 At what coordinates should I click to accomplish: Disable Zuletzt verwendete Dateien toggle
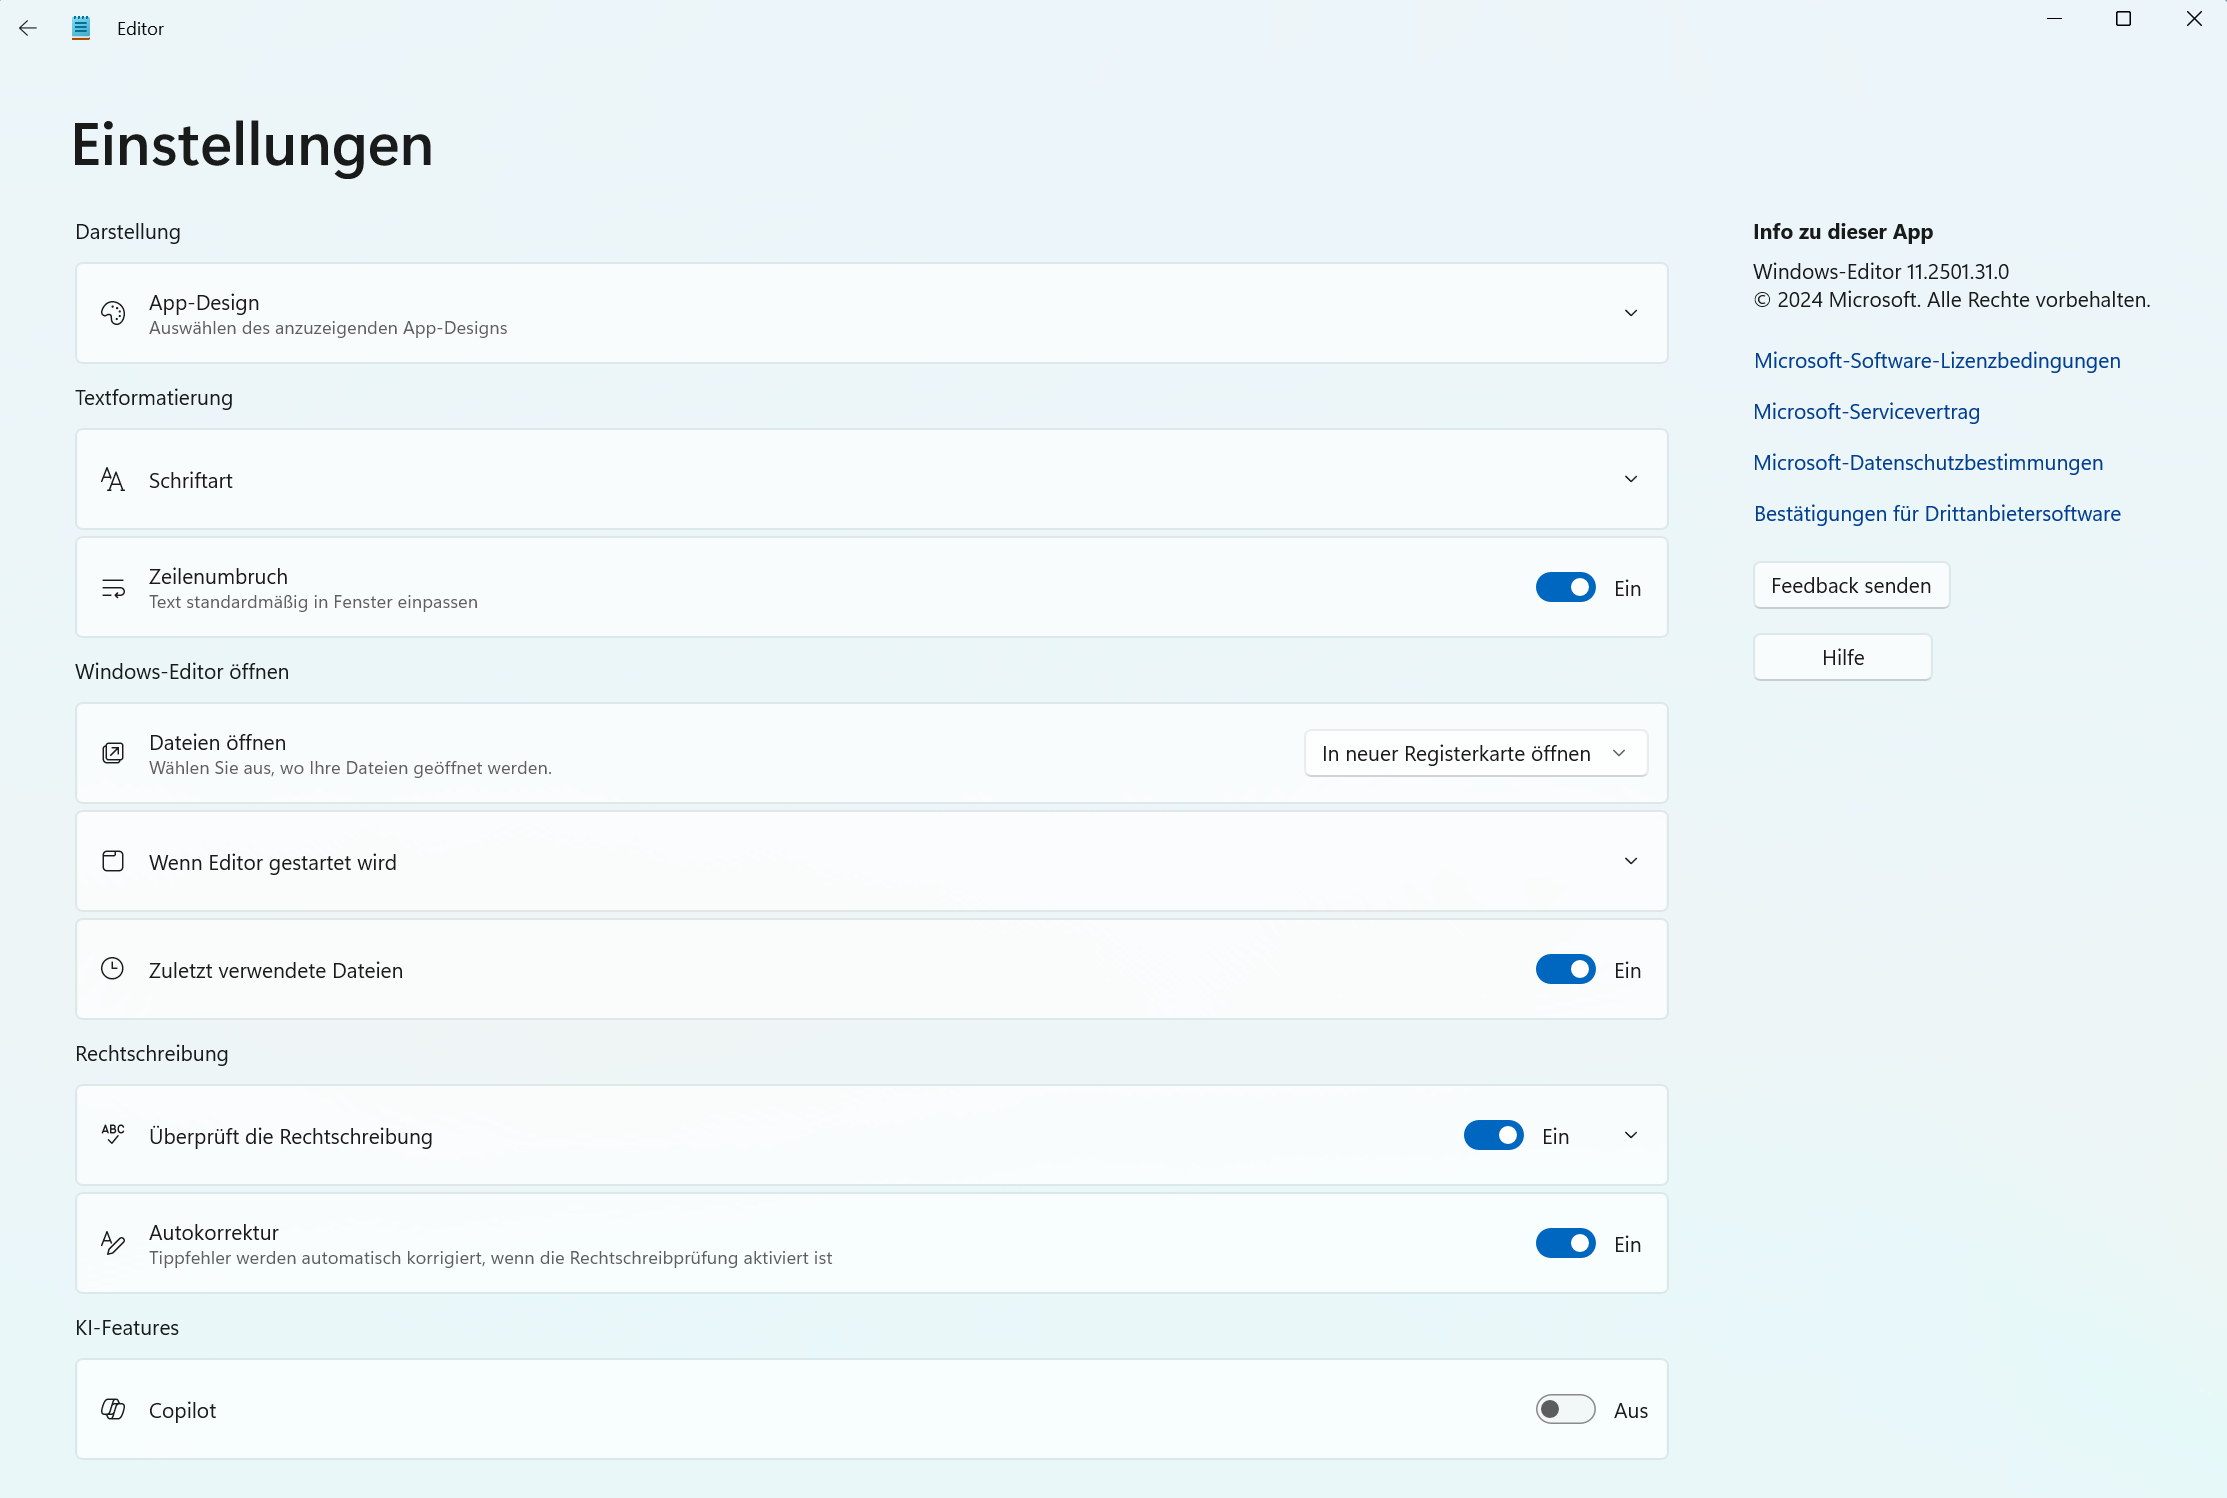[x=1565, y=970]
